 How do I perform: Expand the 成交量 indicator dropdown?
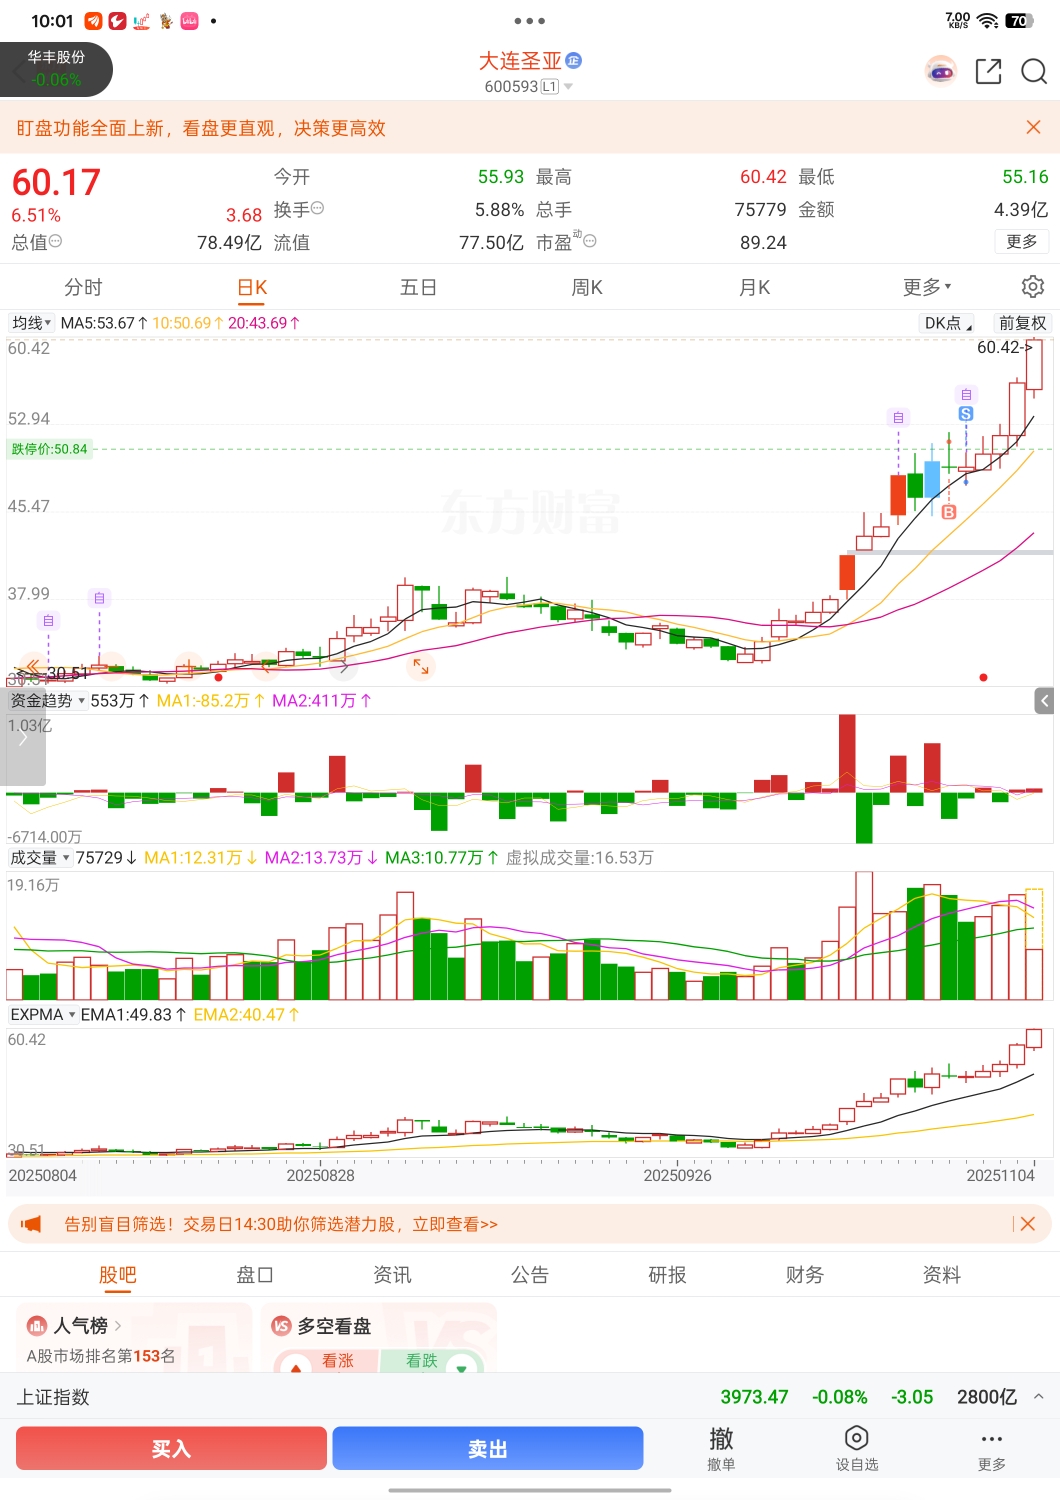coord(40,858)
